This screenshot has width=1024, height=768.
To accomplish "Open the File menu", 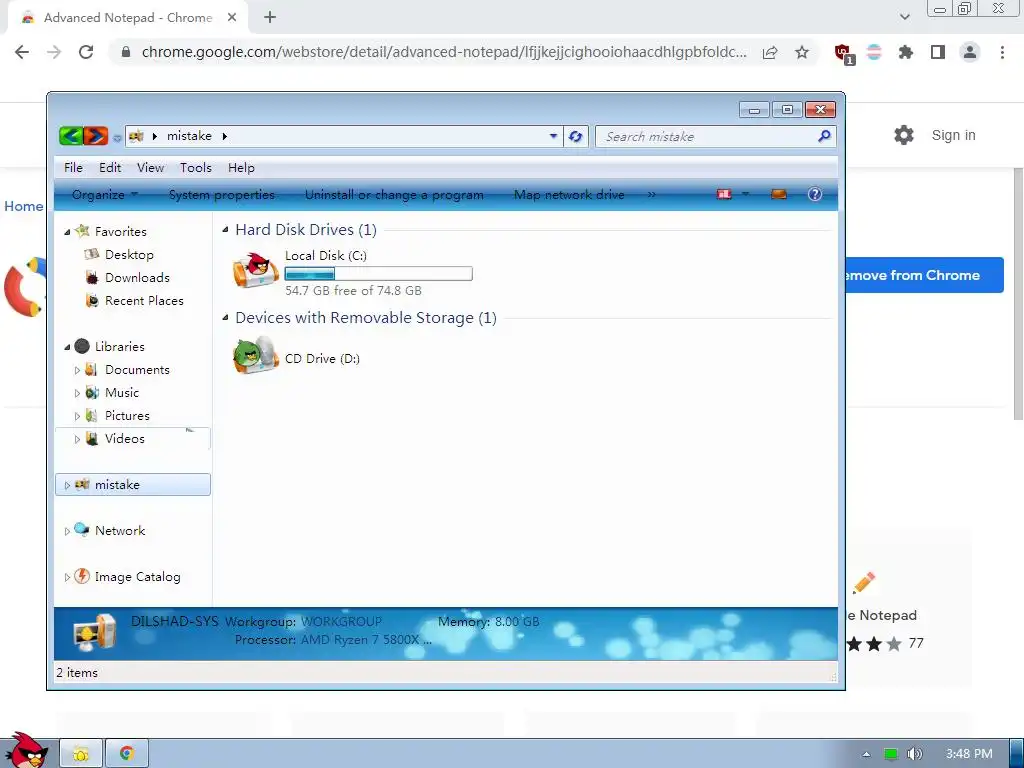I will [x=73, y=168].
